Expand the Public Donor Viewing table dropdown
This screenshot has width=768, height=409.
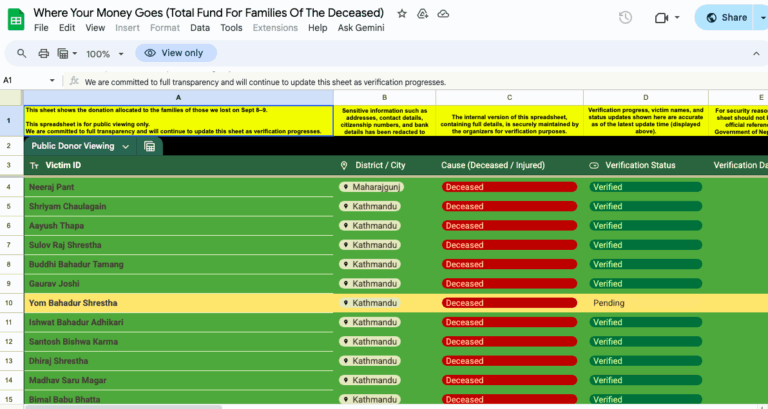click(126, 146)
